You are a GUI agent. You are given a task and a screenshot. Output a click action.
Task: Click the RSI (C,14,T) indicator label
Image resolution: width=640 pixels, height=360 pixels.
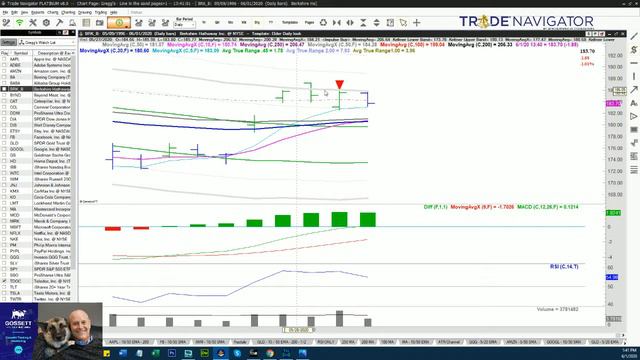[564, 267]
